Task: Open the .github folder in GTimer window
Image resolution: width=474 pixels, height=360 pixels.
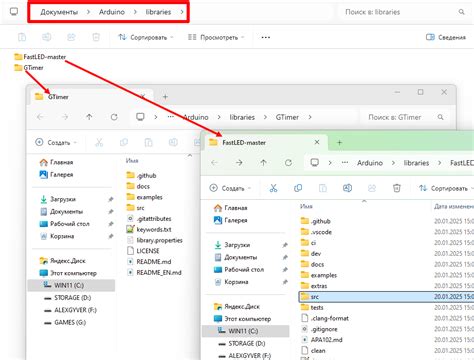Action: (x=142, y=175)
